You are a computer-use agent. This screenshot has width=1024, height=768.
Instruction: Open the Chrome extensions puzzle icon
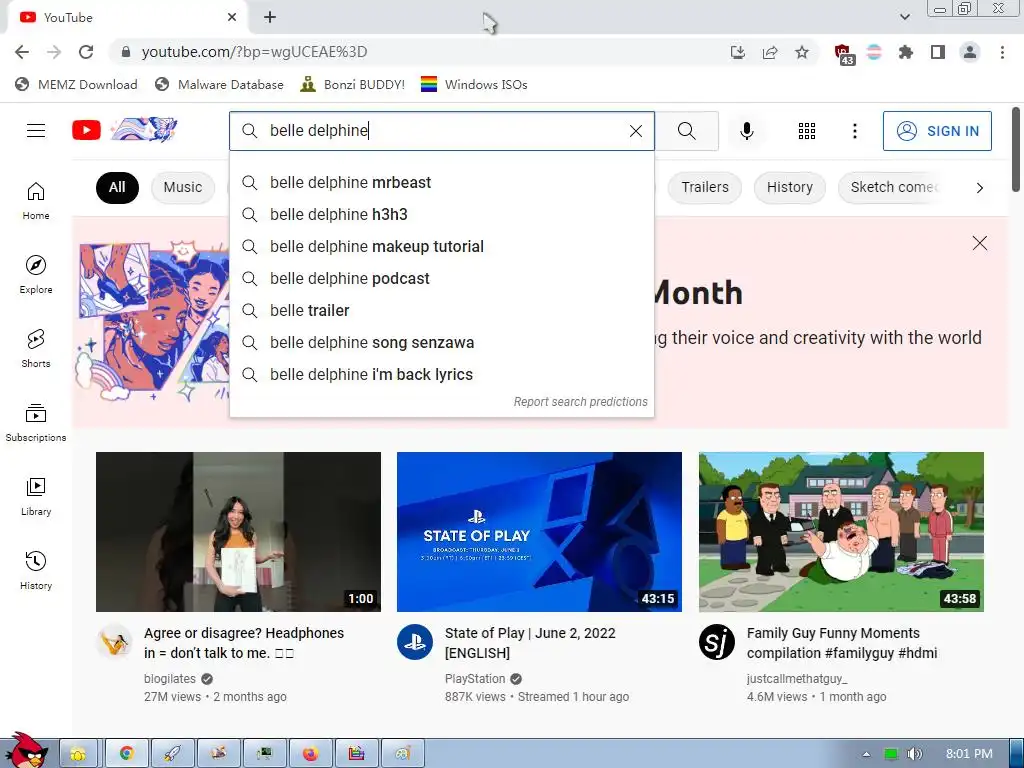point(905,52)
